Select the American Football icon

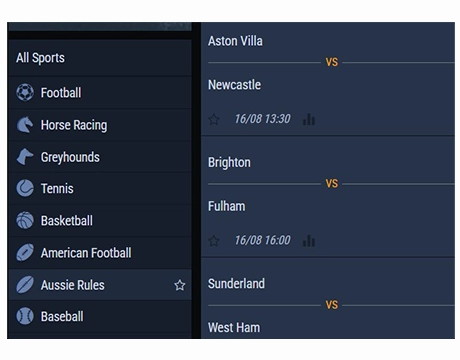pyautogui.click(x=25, y=253)
